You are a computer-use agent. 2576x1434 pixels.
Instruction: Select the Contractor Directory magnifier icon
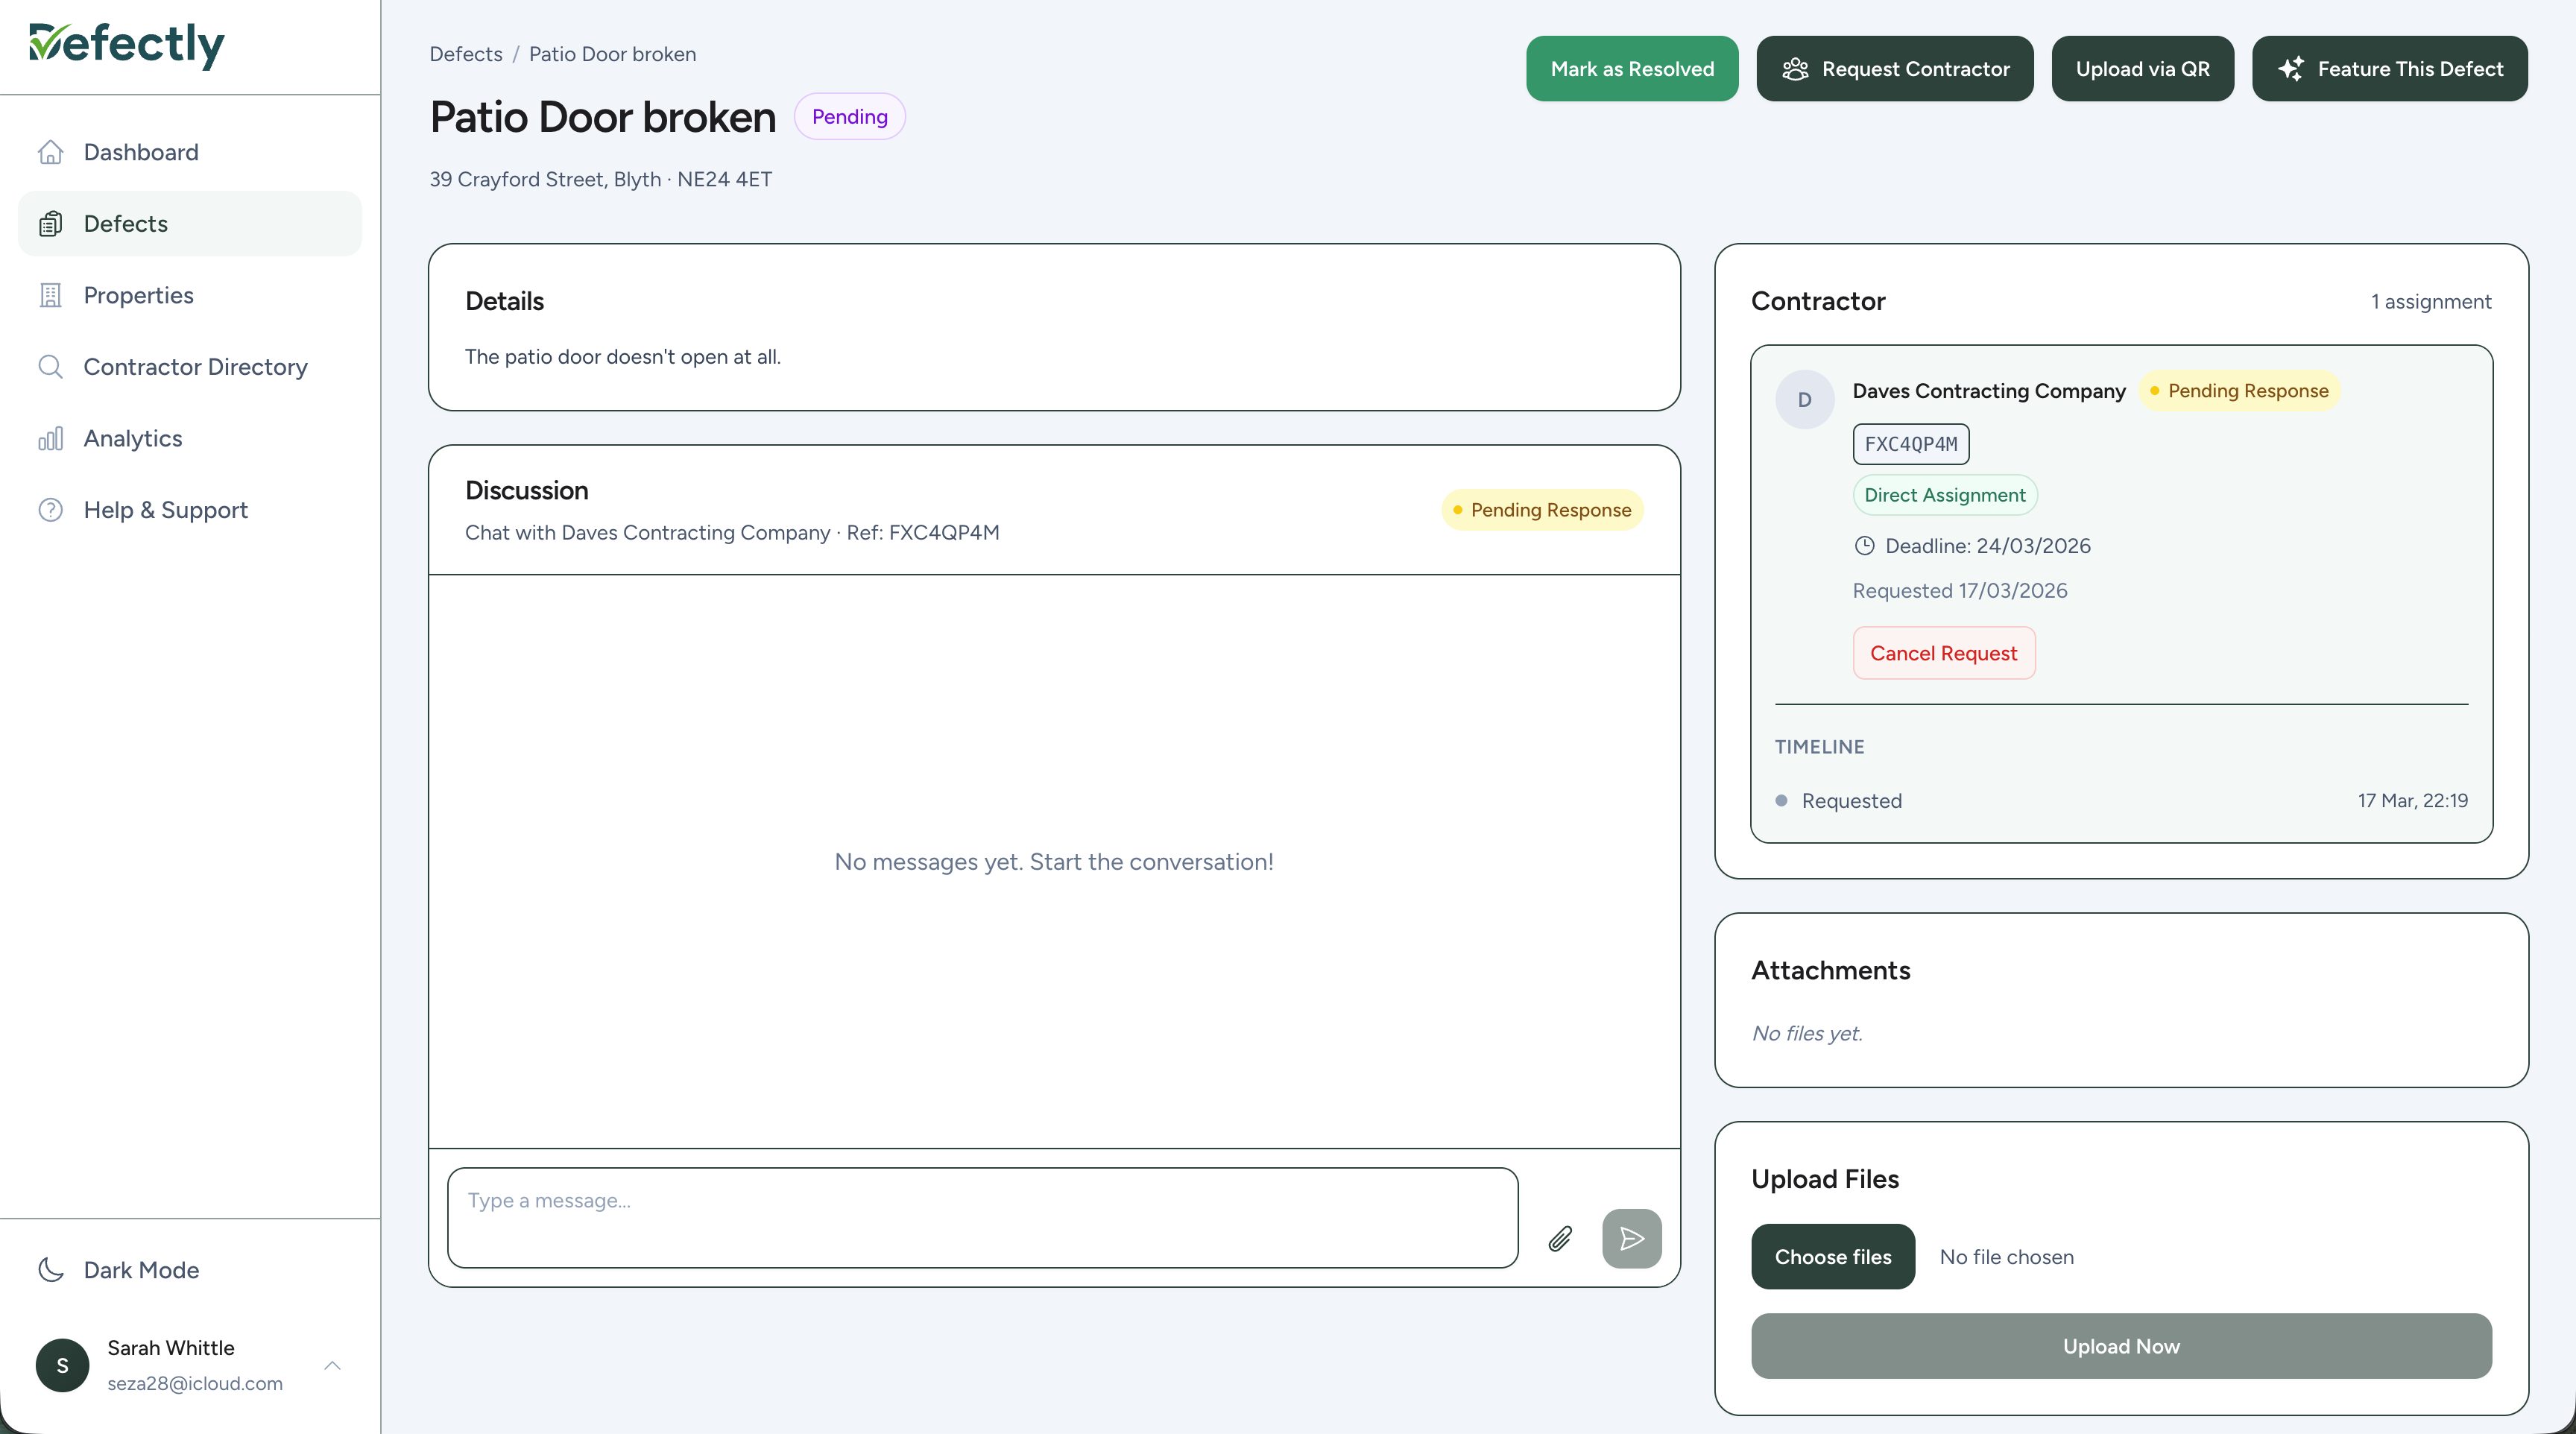click(x=51, y=367)
